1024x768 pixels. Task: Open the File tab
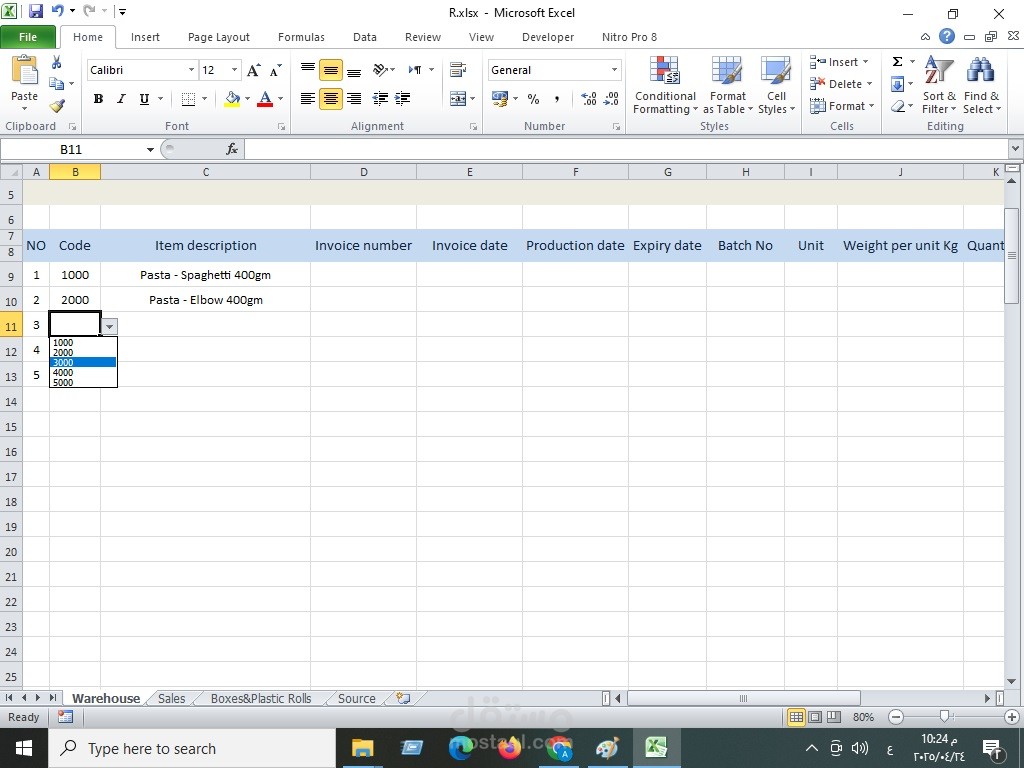coord(28,37)
